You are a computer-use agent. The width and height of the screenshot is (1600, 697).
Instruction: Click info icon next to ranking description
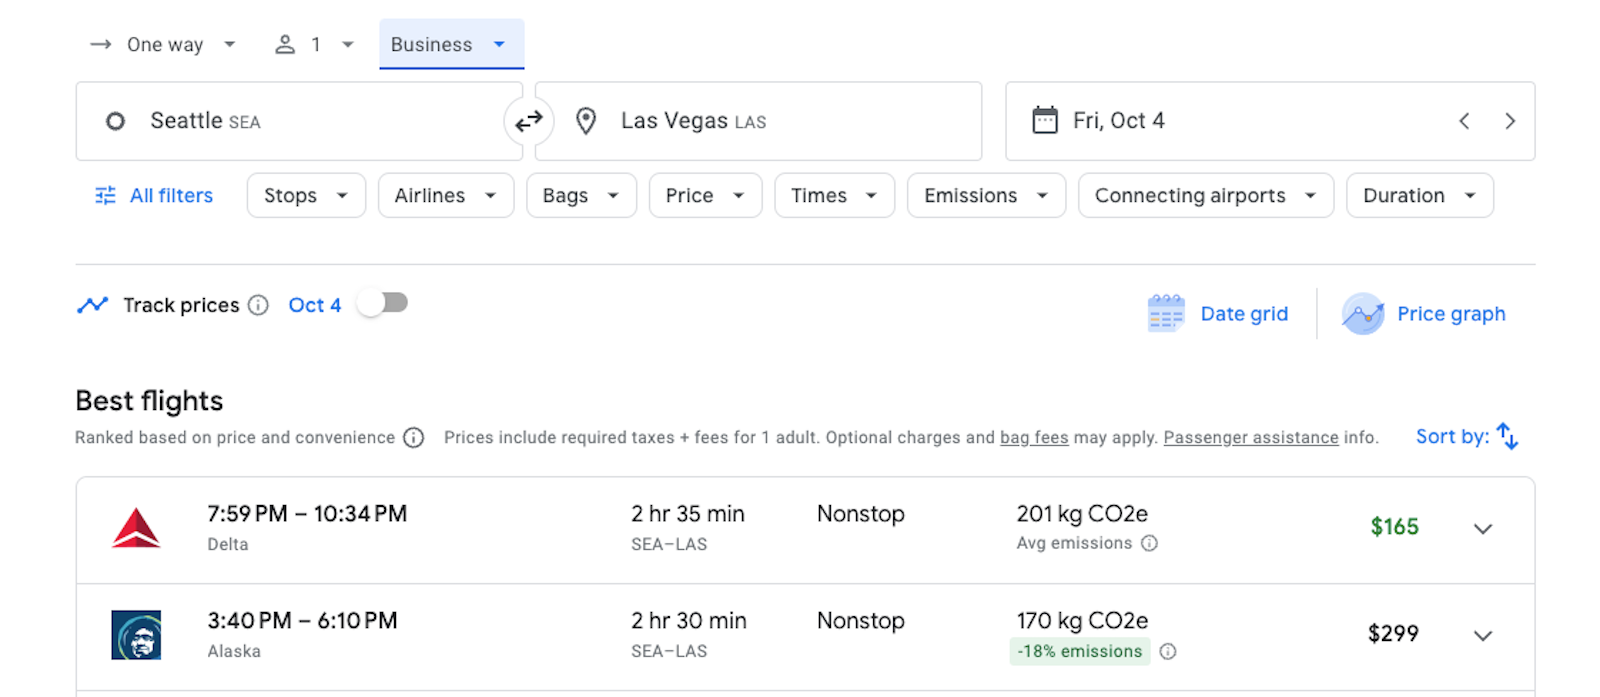(413, 438)
